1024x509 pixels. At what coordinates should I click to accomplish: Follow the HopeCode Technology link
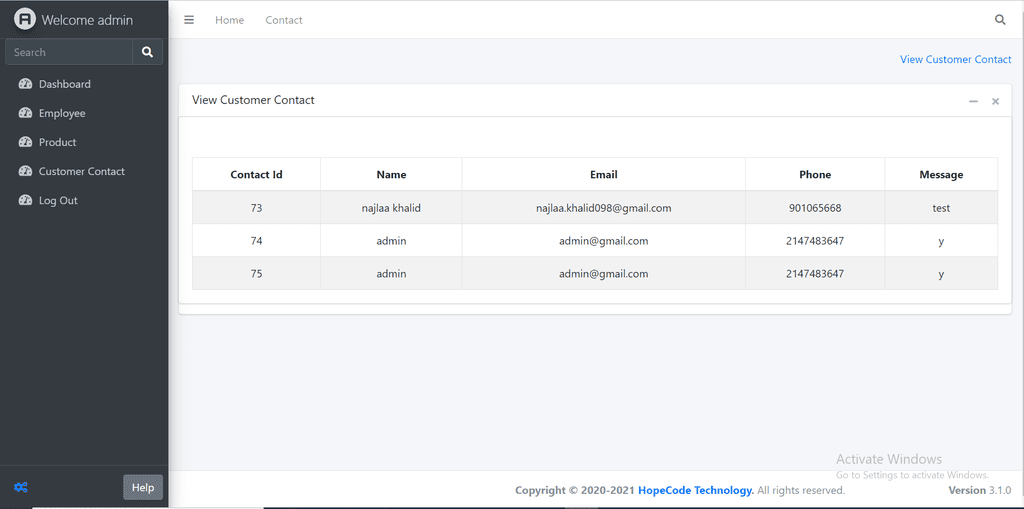click(x=696, y=490)
